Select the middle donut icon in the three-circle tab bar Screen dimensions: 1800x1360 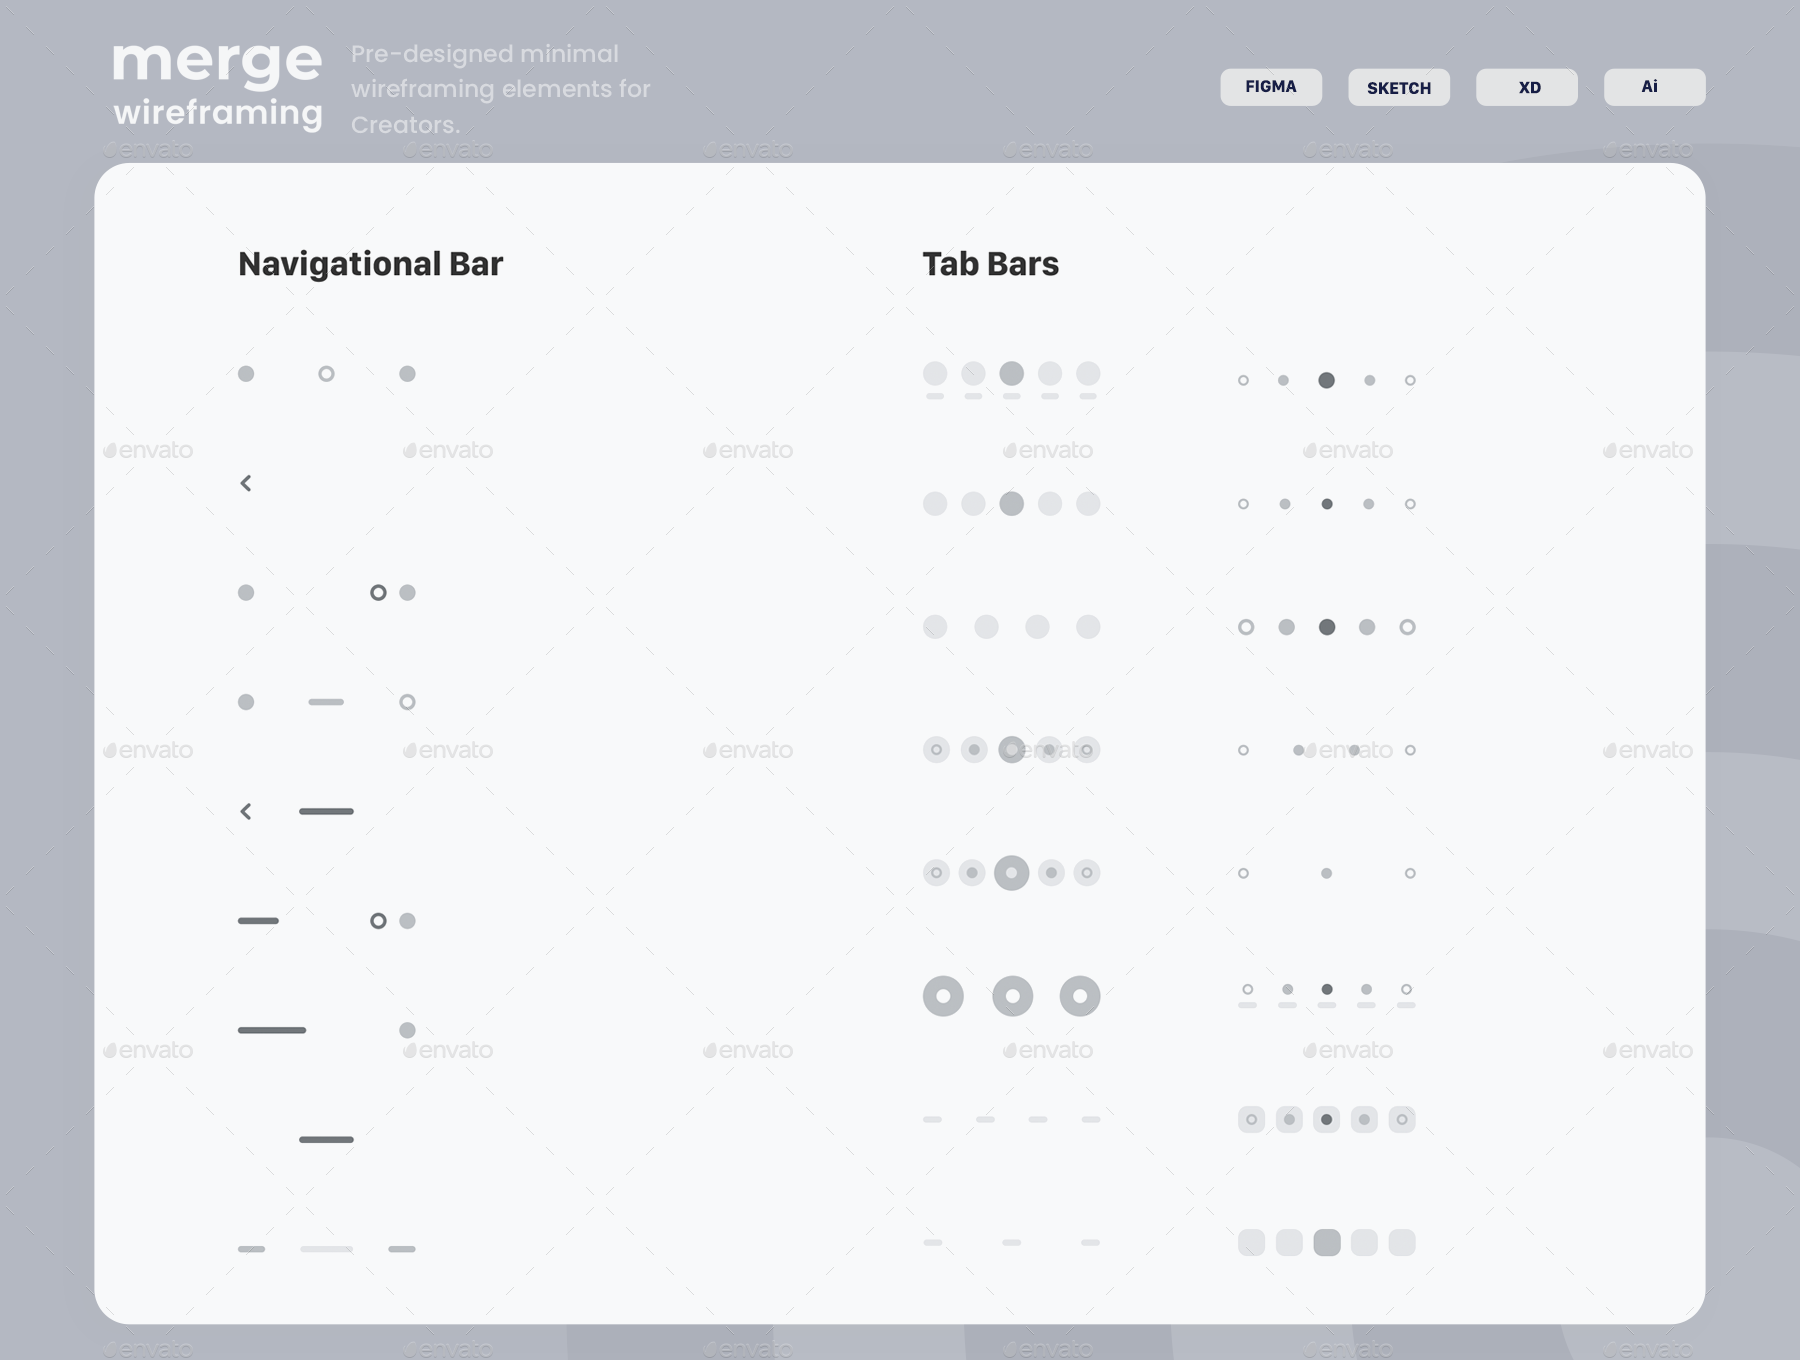click(1011, 995)
